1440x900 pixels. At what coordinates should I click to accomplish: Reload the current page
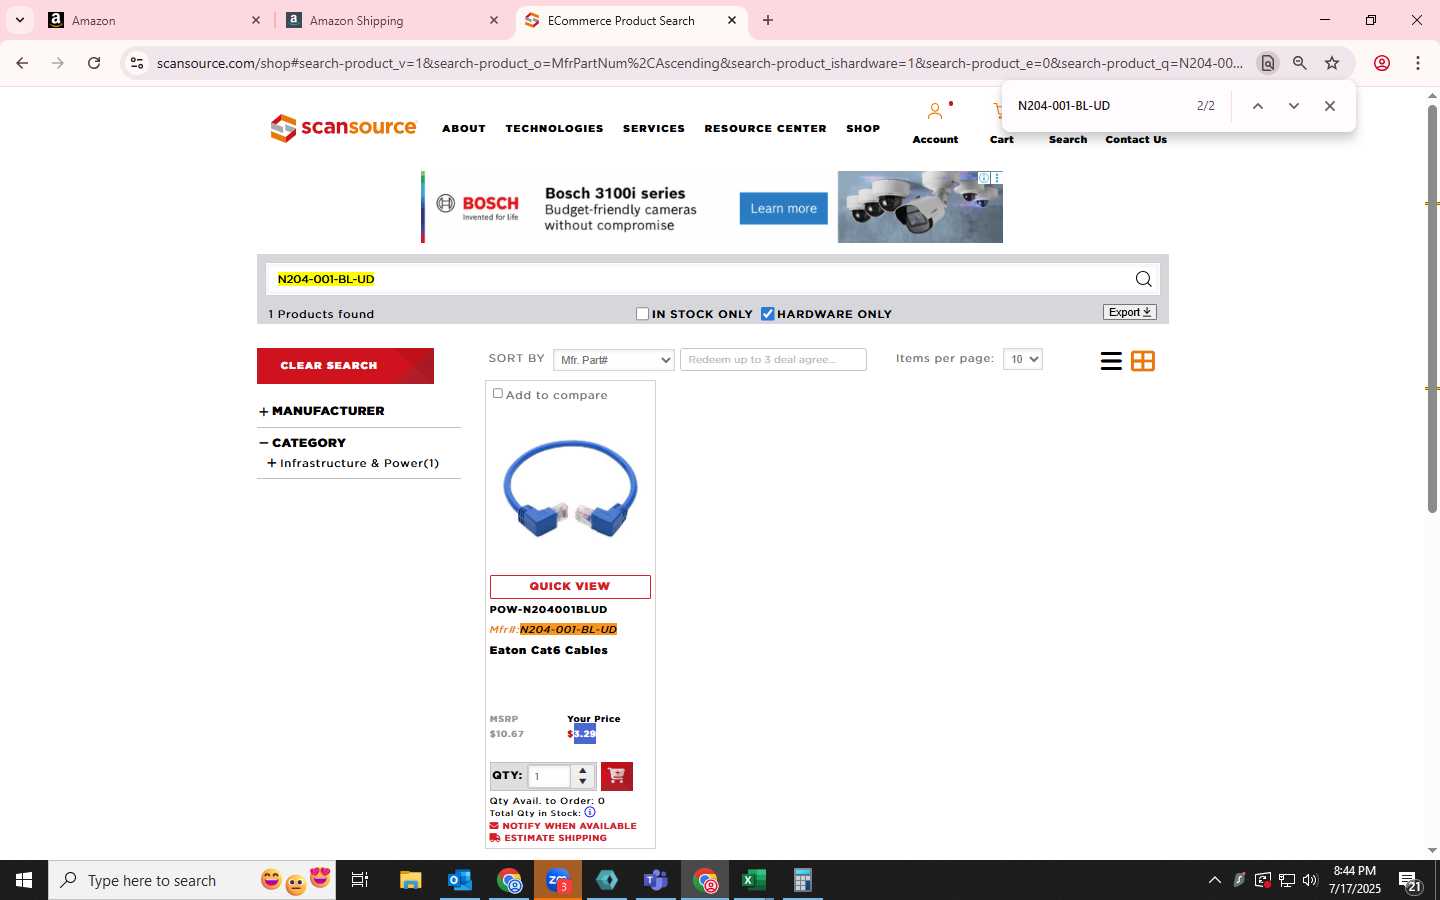pyautogui.click(x=94, y=63)
